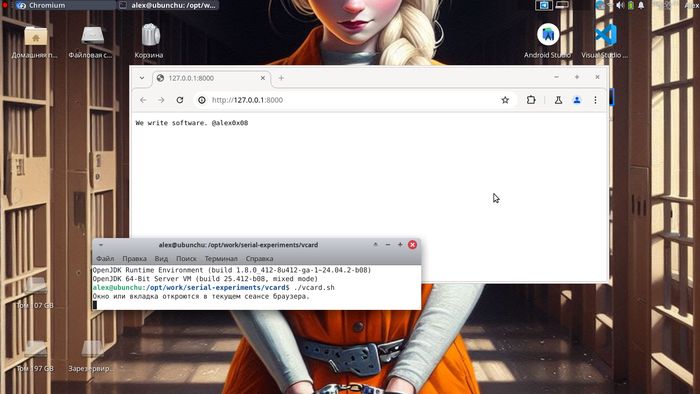
Task: Minimize the terminal window
Action: (x=388, y=245)
